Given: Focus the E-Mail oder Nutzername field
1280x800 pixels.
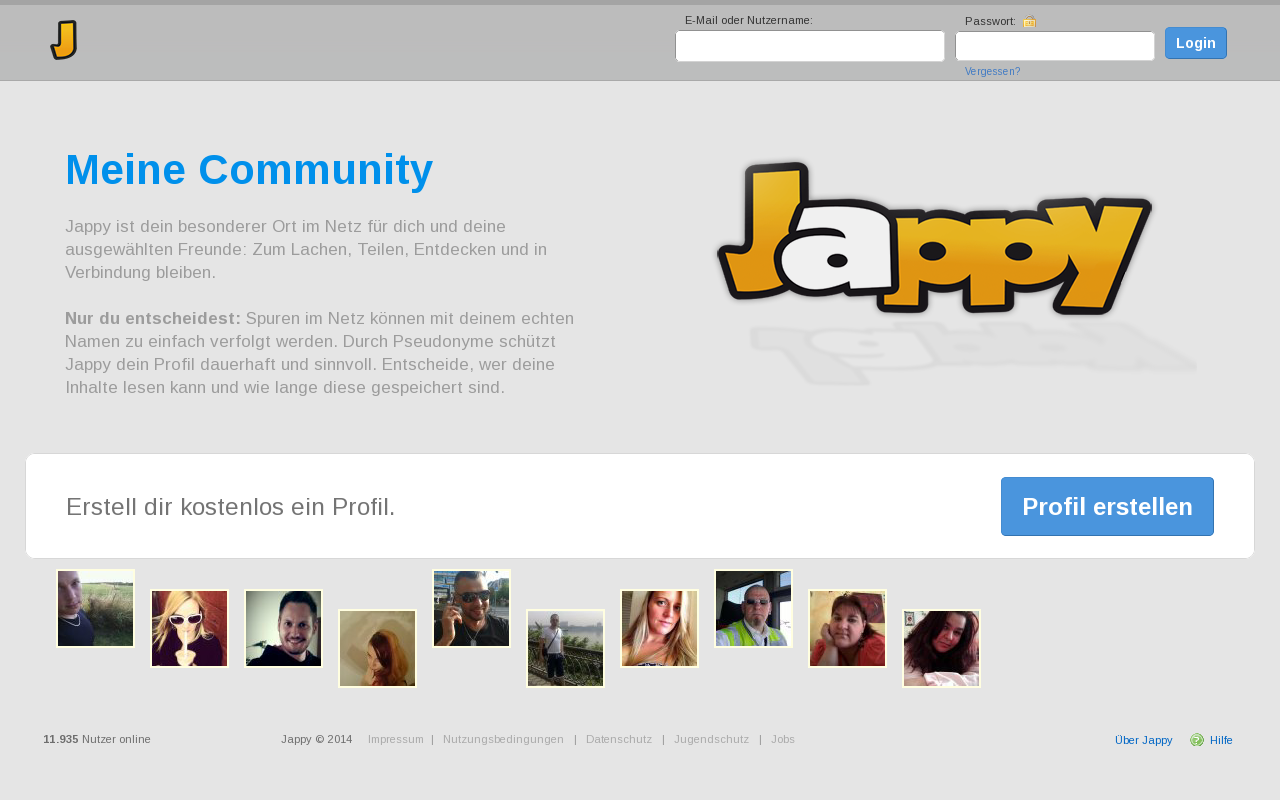Looking at the screenshot, I should point(810,46).
